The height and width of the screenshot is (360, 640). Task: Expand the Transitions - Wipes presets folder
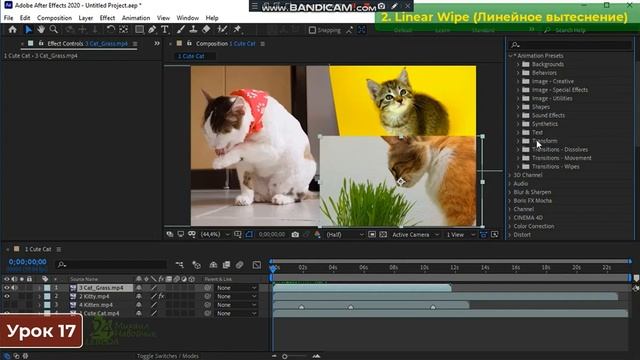[x=518, y=167]
